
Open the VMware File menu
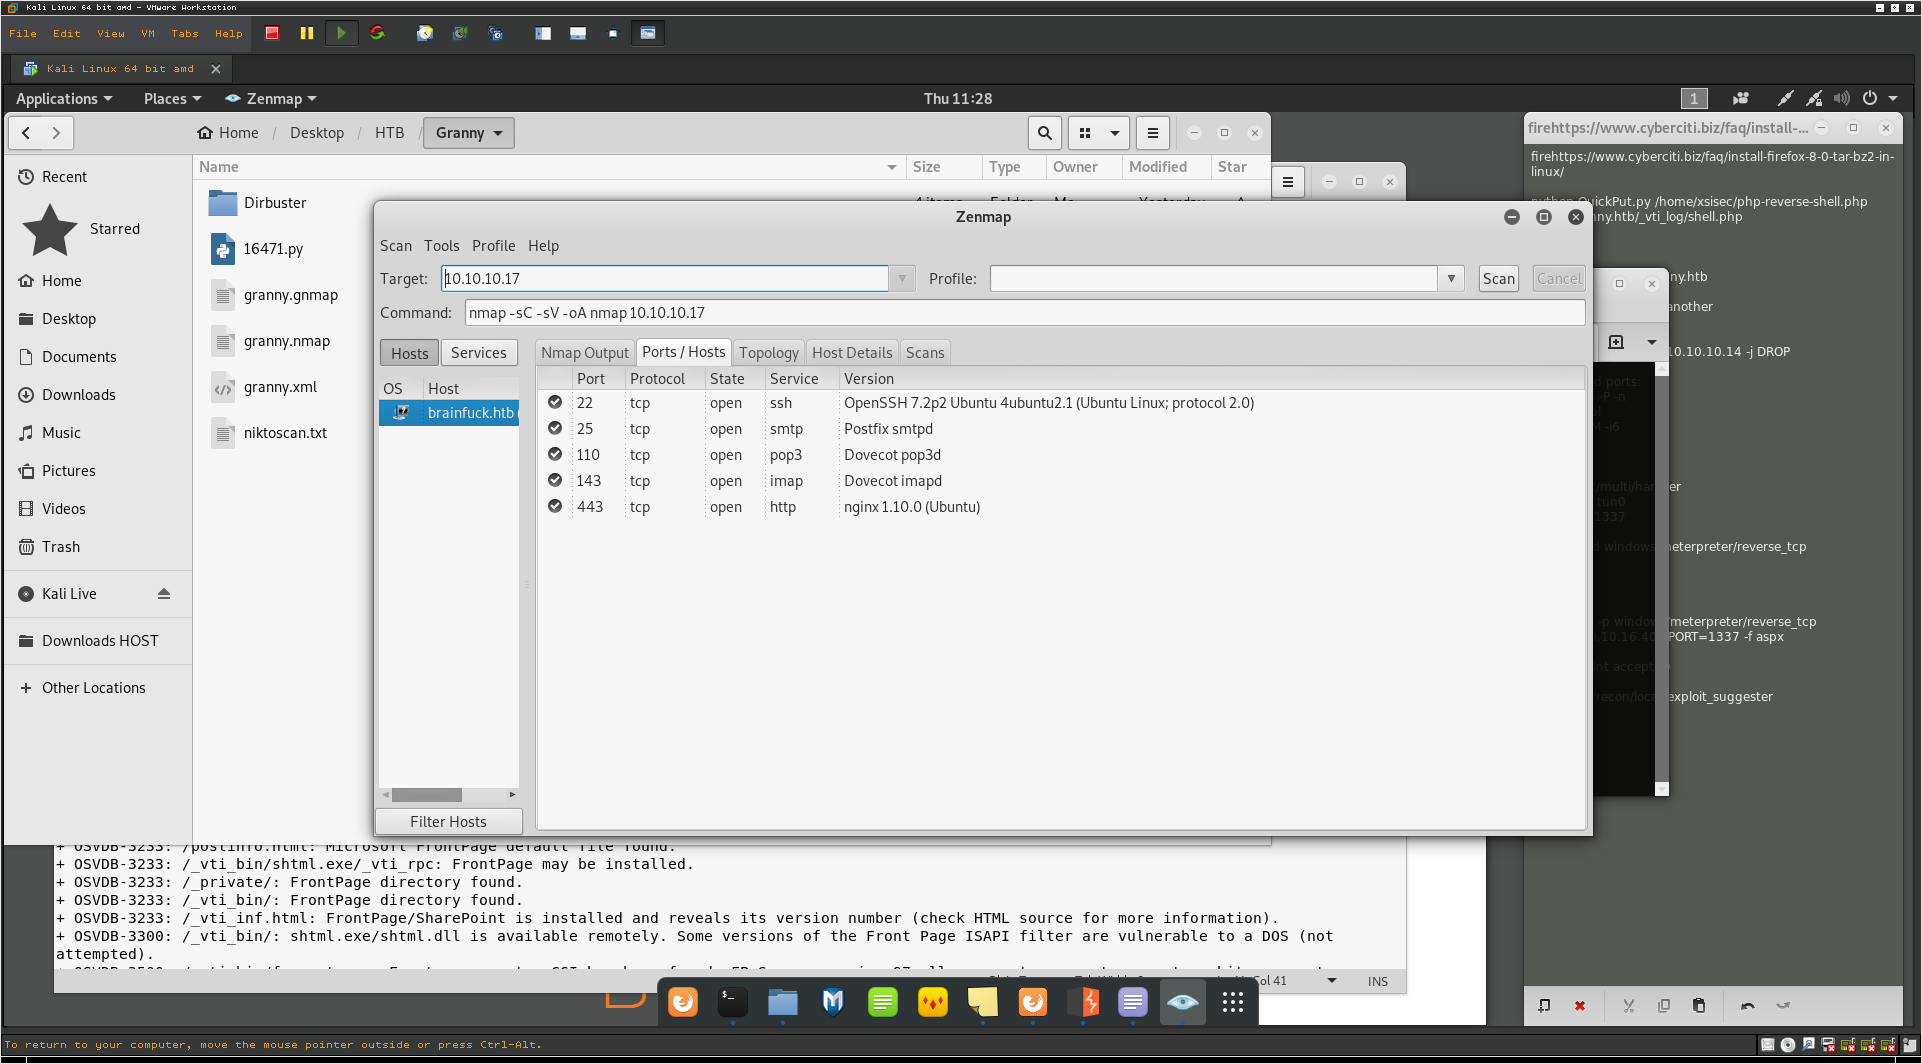(23, 34)
